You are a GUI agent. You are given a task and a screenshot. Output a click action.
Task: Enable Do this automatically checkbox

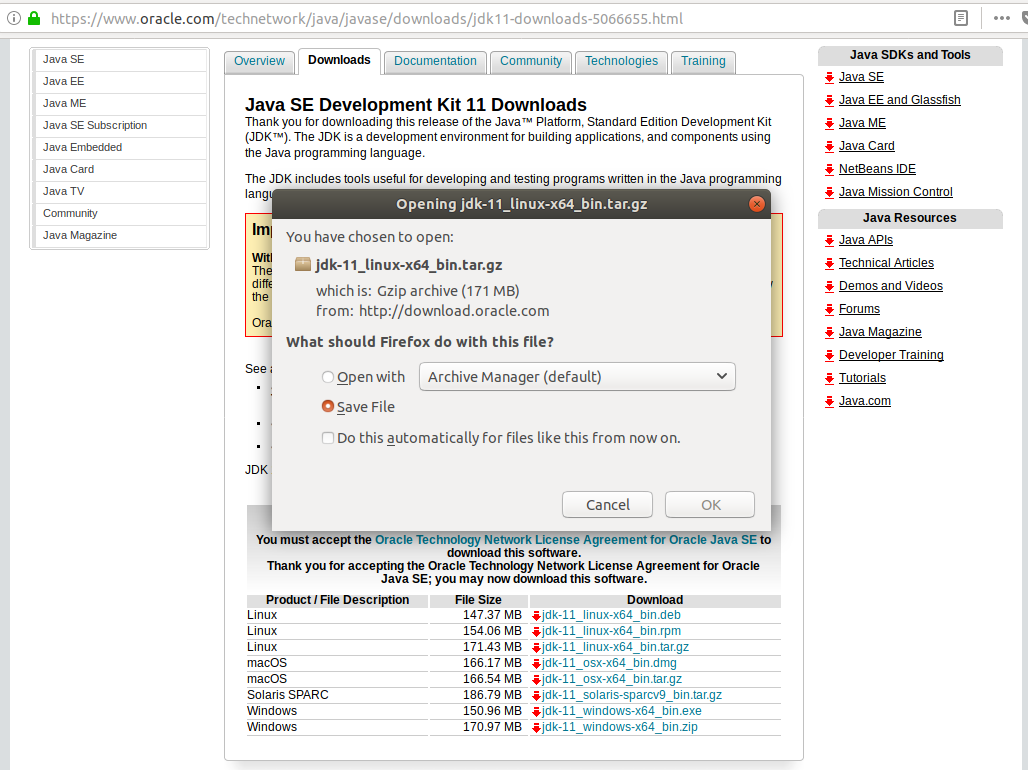(x=328, y=437)
